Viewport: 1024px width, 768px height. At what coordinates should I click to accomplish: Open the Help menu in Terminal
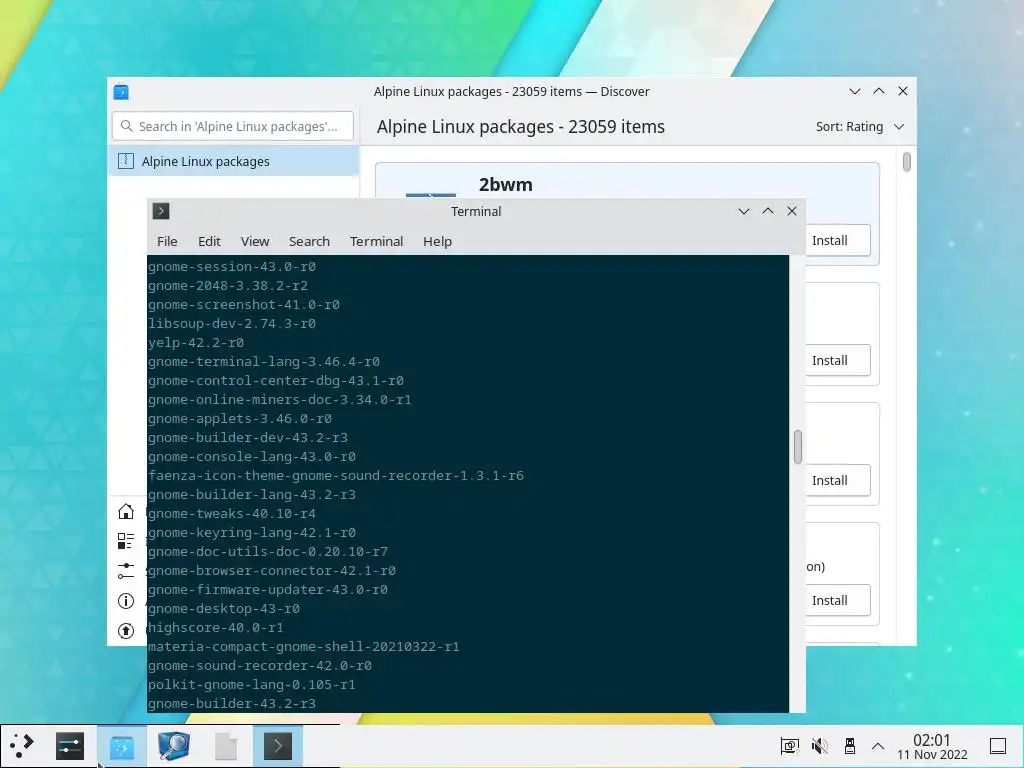tap(438, 241)
